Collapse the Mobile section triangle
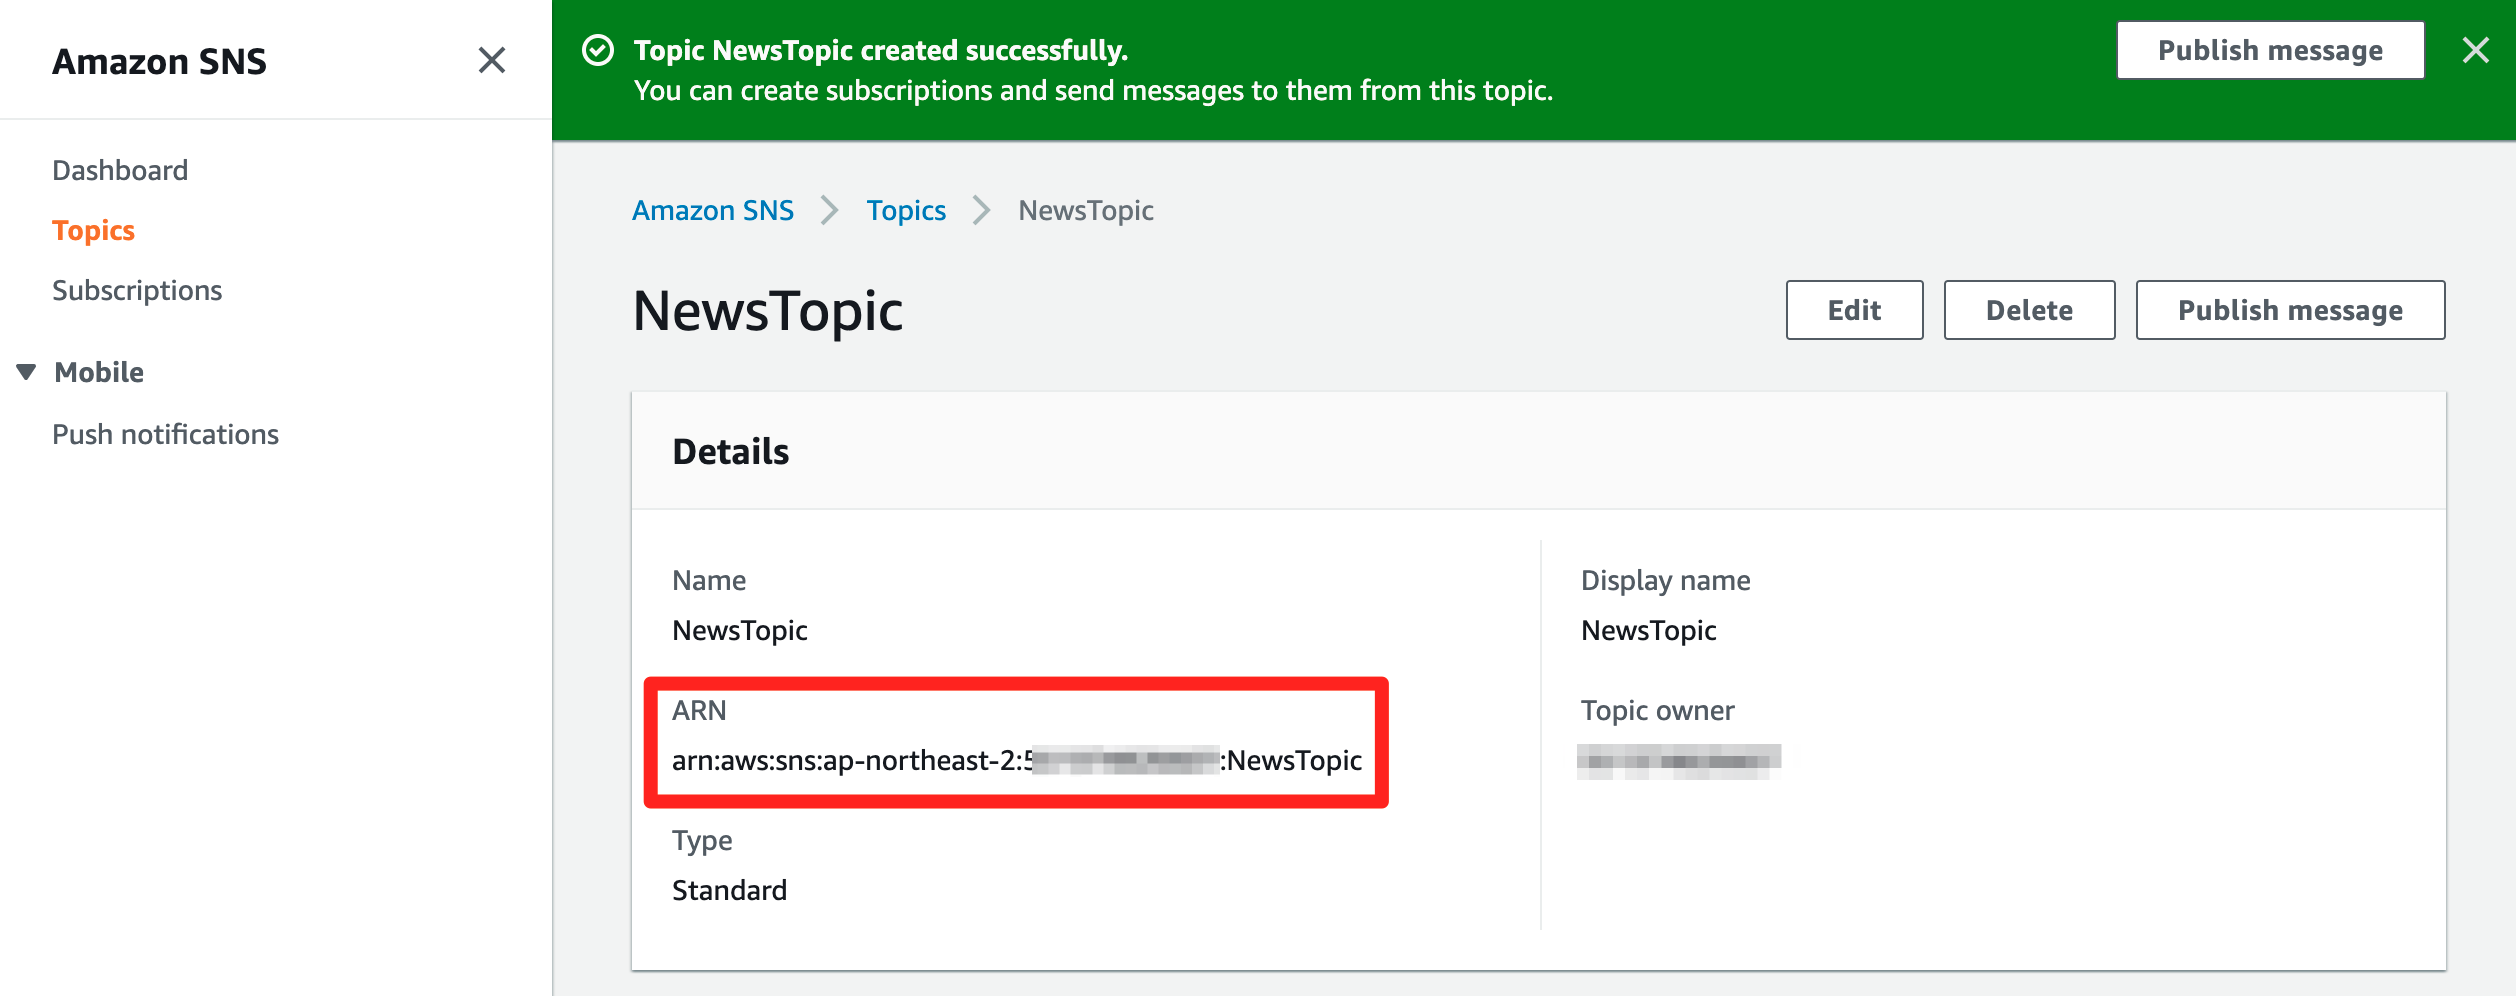 tap(27, 372)
